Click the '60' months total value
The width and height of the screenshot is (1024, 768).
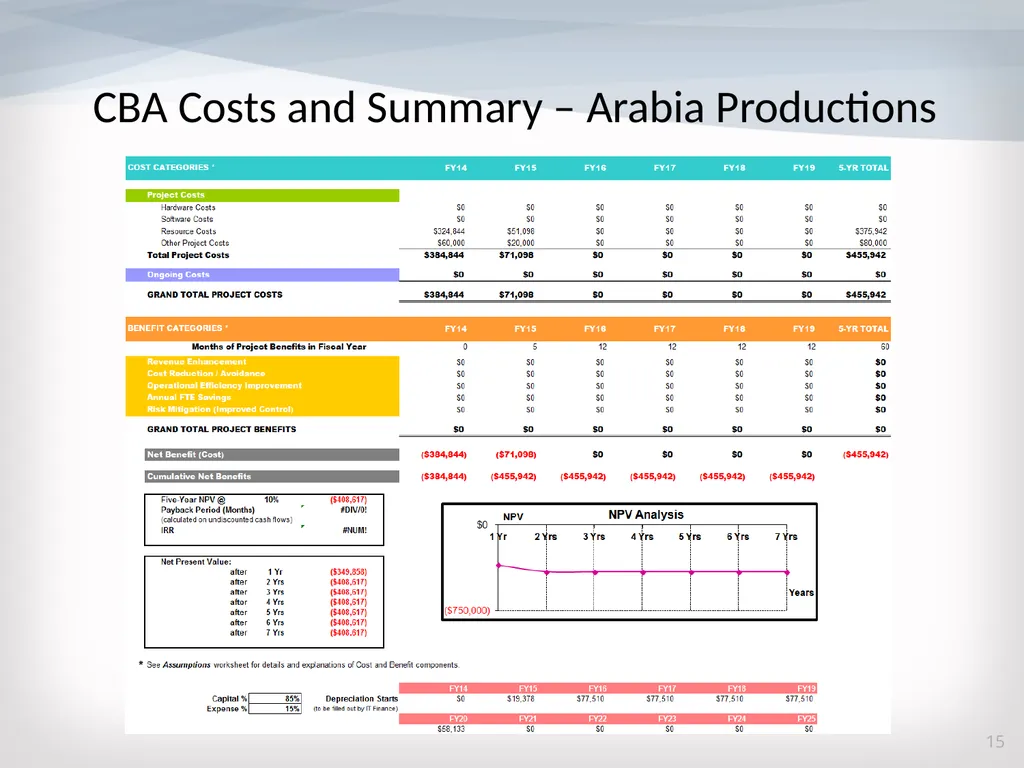coord(885,347)
